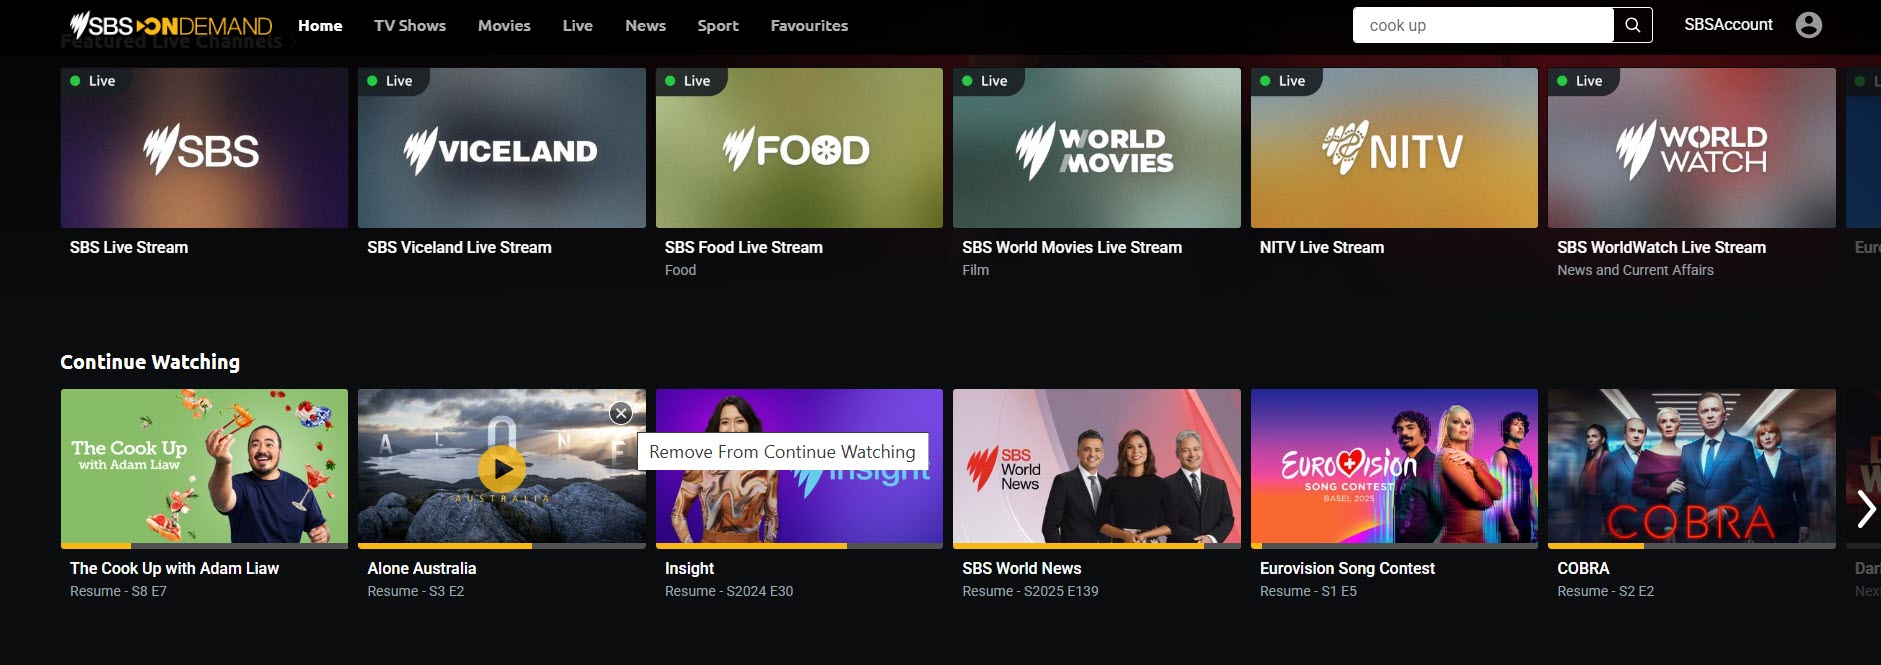Open the News section
Image resolution: width=1881 pixels, height=665 pixels.
[x=645, y=26]
